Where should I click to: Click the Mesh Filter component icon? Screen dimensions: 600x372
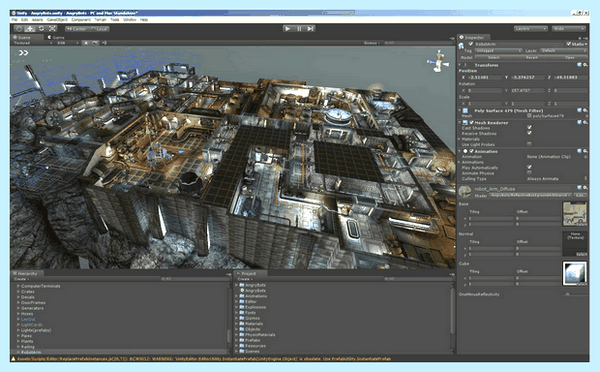click(465, 111)
